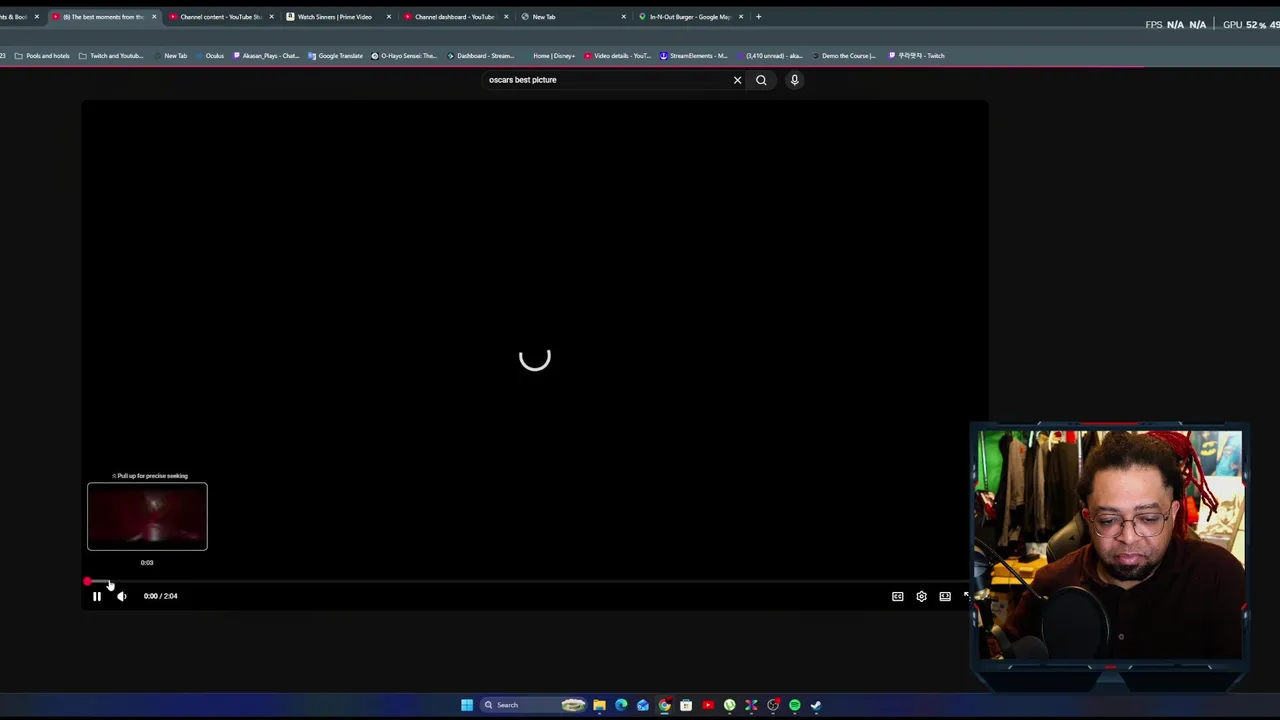Close the 'Watch Sinners | Prime Video' tab
The height and width of the screenshot is (720, 1280).
(x=389, y=17)
